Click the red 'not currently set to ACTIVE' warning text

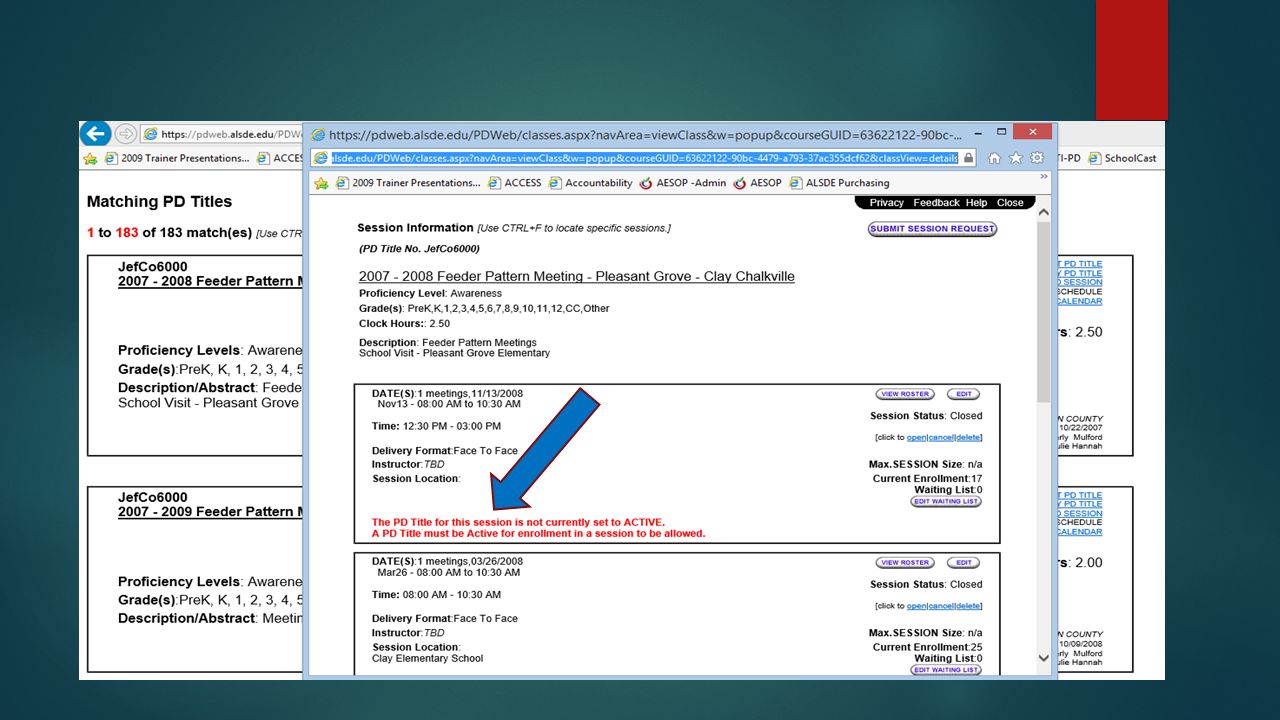518,522
